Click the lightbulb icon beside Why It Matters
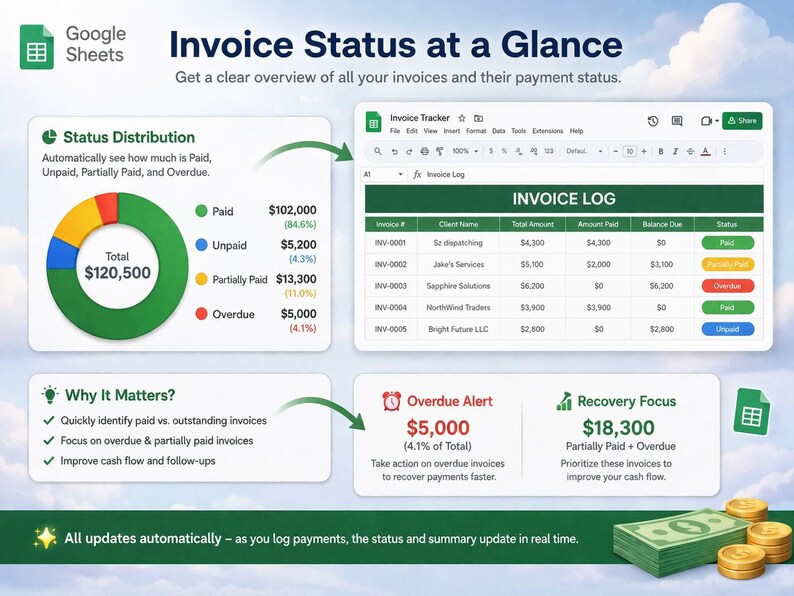This screenshot has height=596, width=794. pos(50,394)
